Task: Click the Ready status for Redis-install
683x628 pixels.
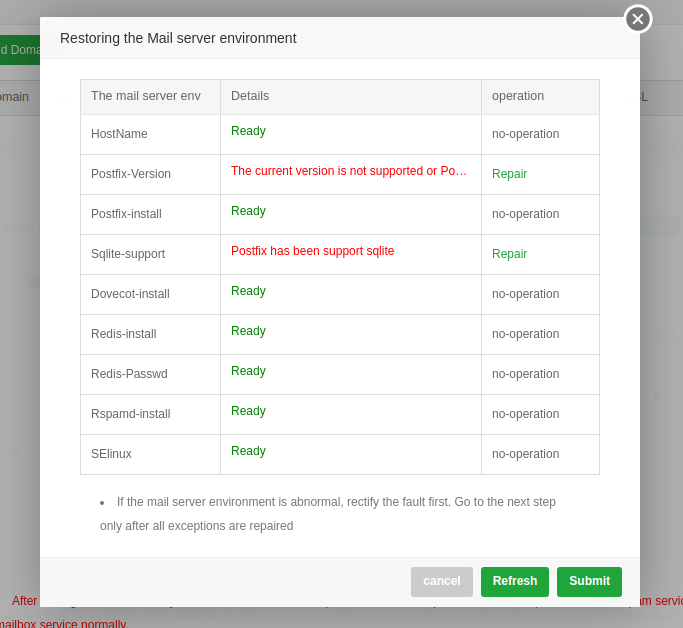Action: [x=248, y=331]
